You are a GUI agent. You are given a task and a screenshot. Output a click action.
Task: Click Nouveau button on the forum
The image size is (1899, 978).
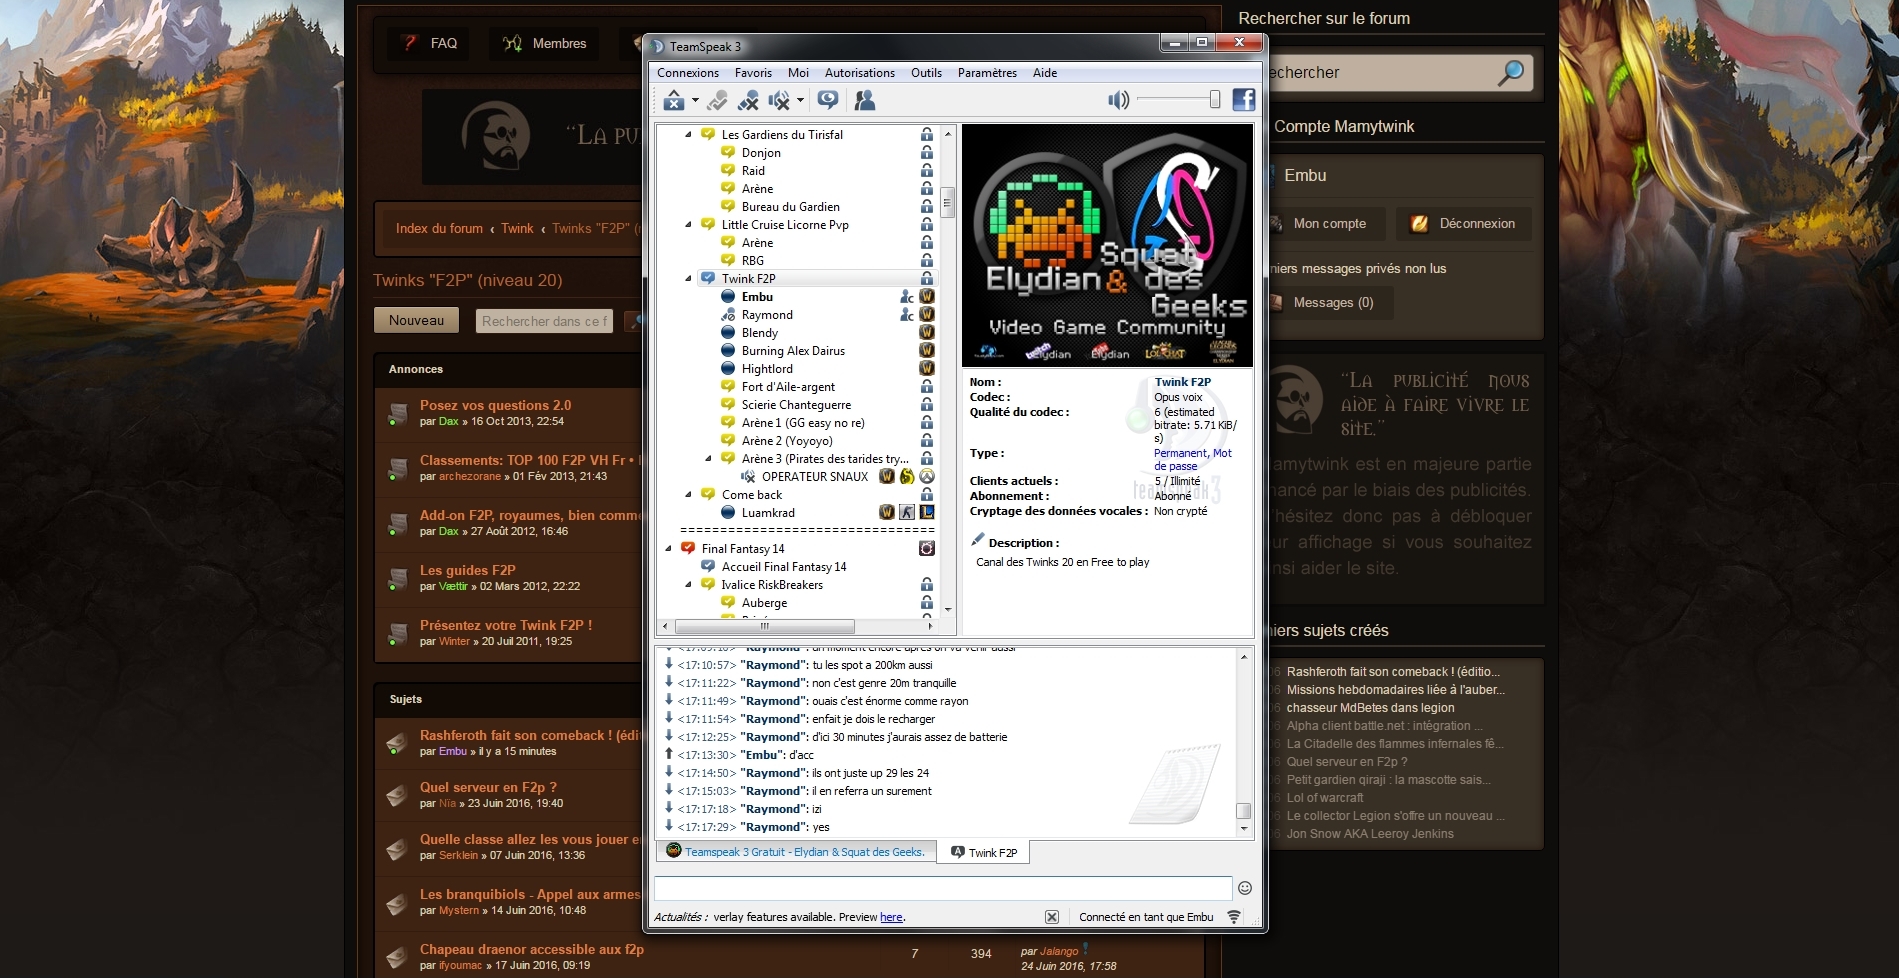pos(416,320)
